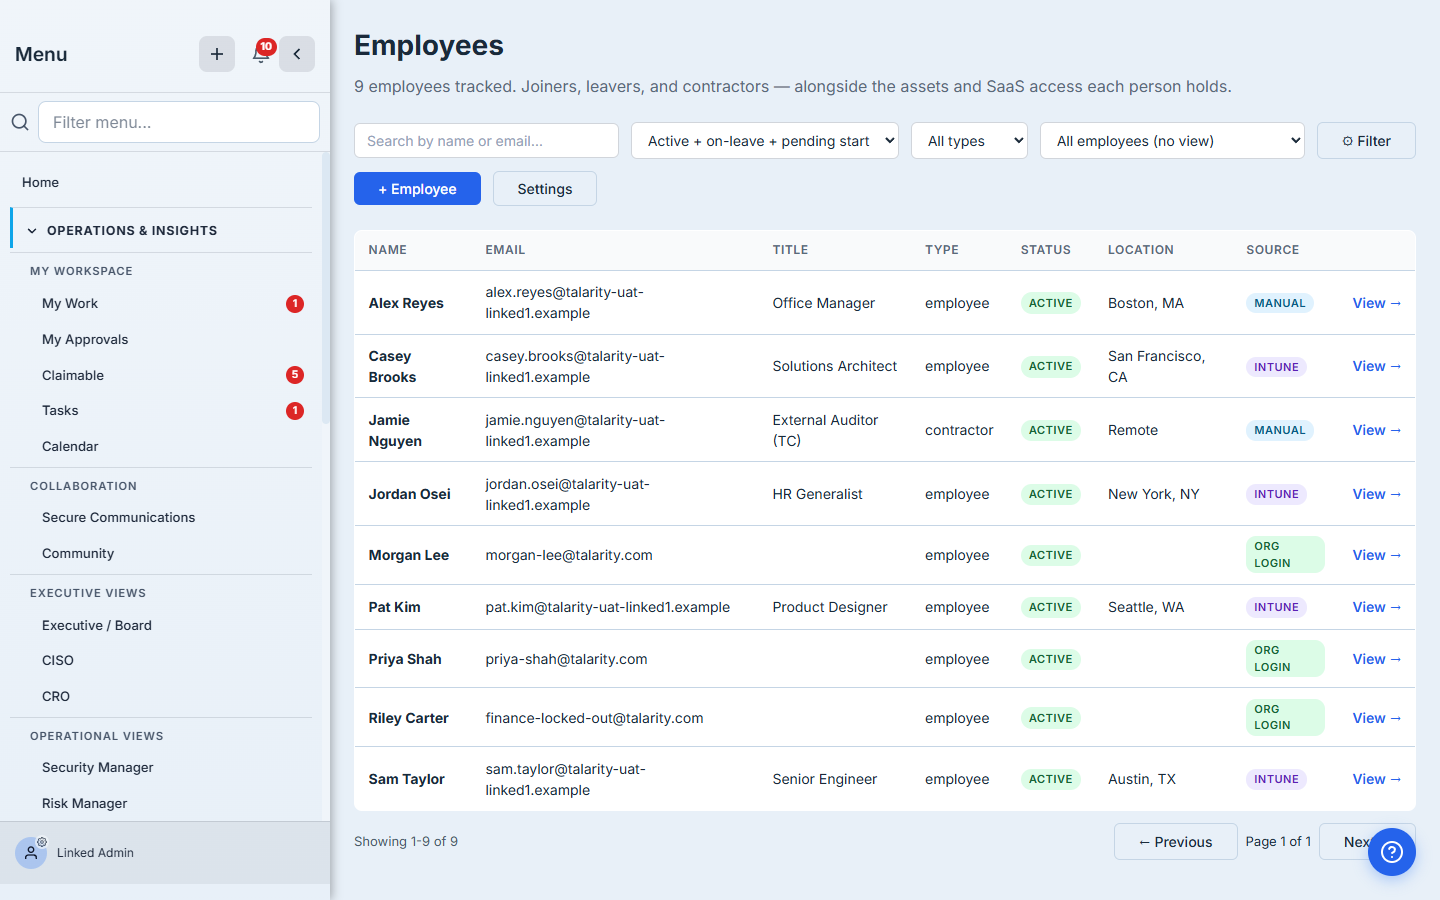
Task: Click Priya Shah name cell
Action: tap(405, 659)
